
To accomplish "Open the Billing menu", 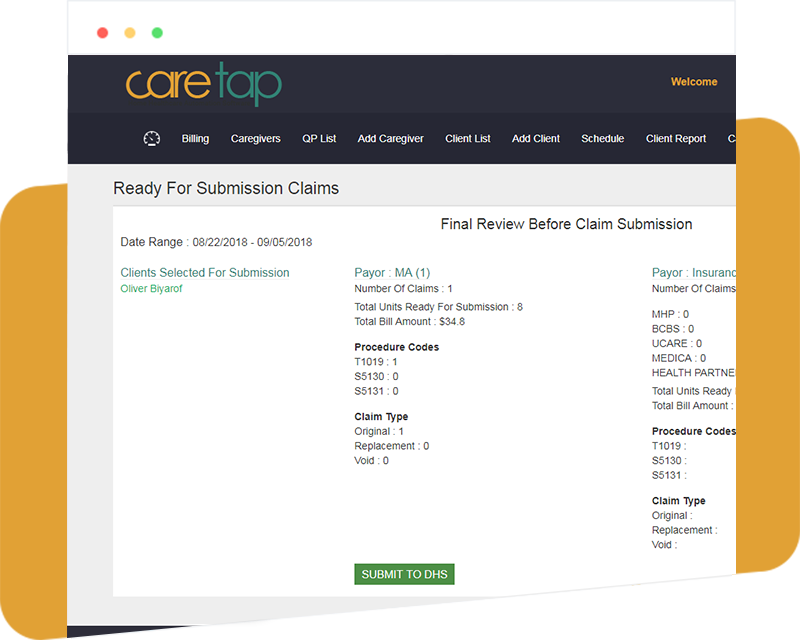I will coord(195,139).
